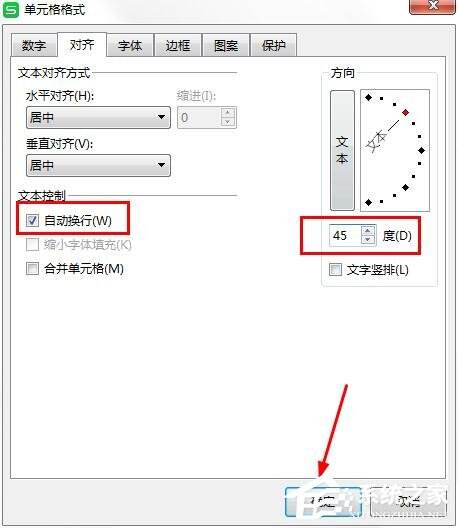458x528 pixels.
Task: Click the degree value input field
Action: click(345, 235)
